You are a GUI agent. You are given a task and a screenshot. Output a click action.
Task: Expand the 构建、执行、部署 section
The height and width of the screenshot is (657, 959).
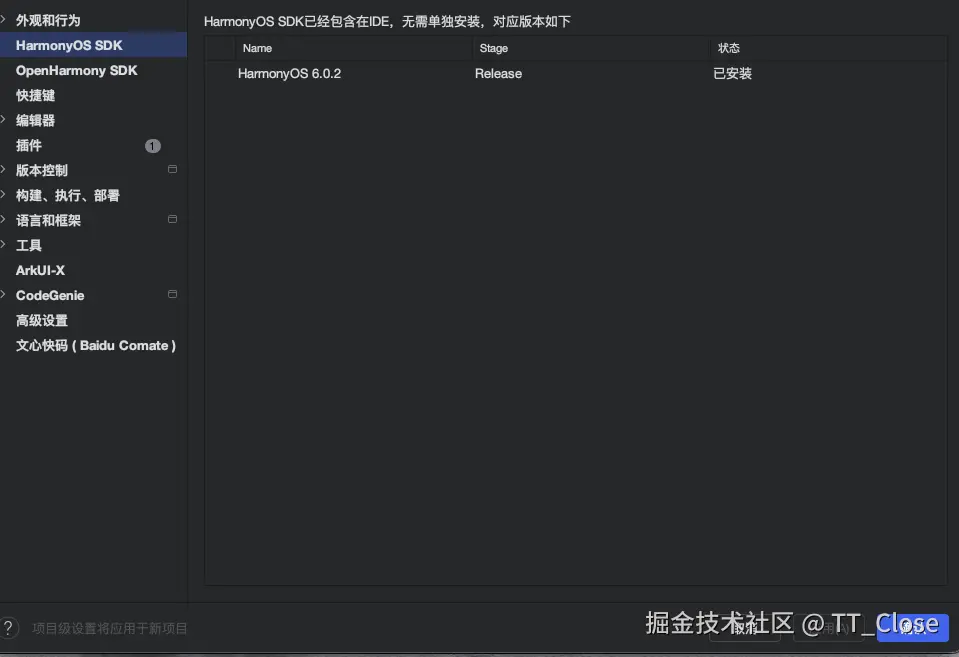(x=4, y=195)
